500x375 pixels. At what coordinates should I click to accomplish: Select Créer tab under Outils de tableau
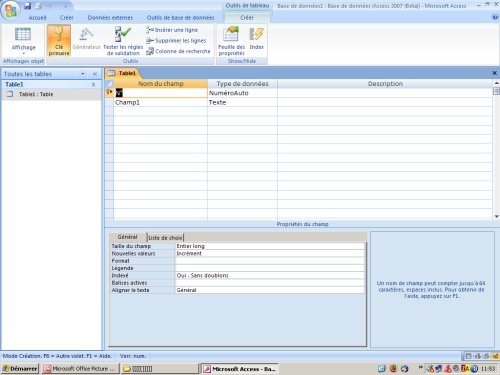(x=247, y=18)
